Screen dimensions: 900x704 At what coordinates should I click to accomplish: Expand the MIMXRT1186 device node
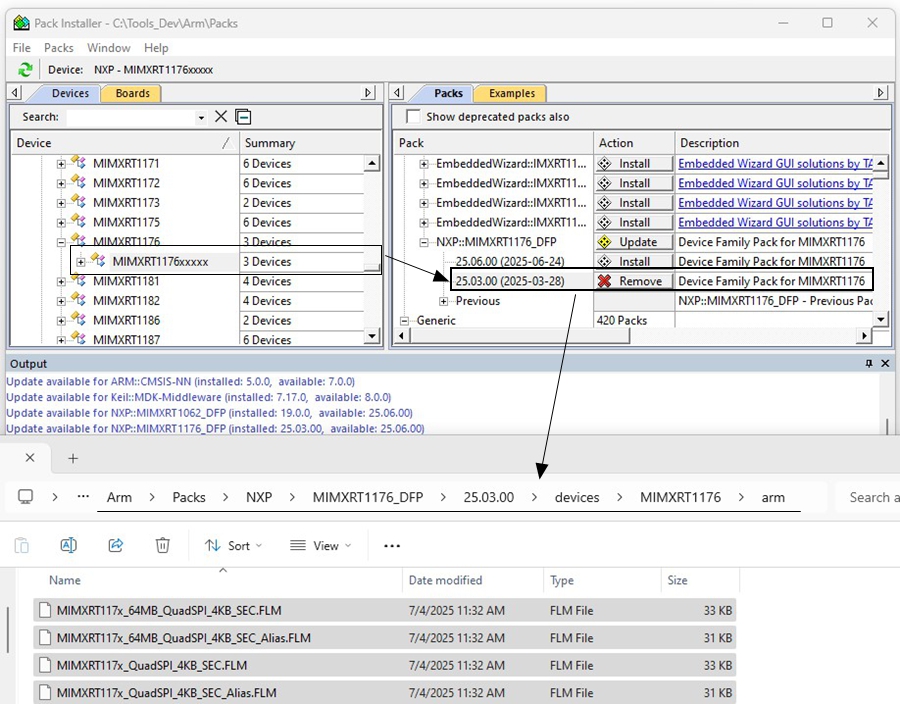tap(61, 321)
